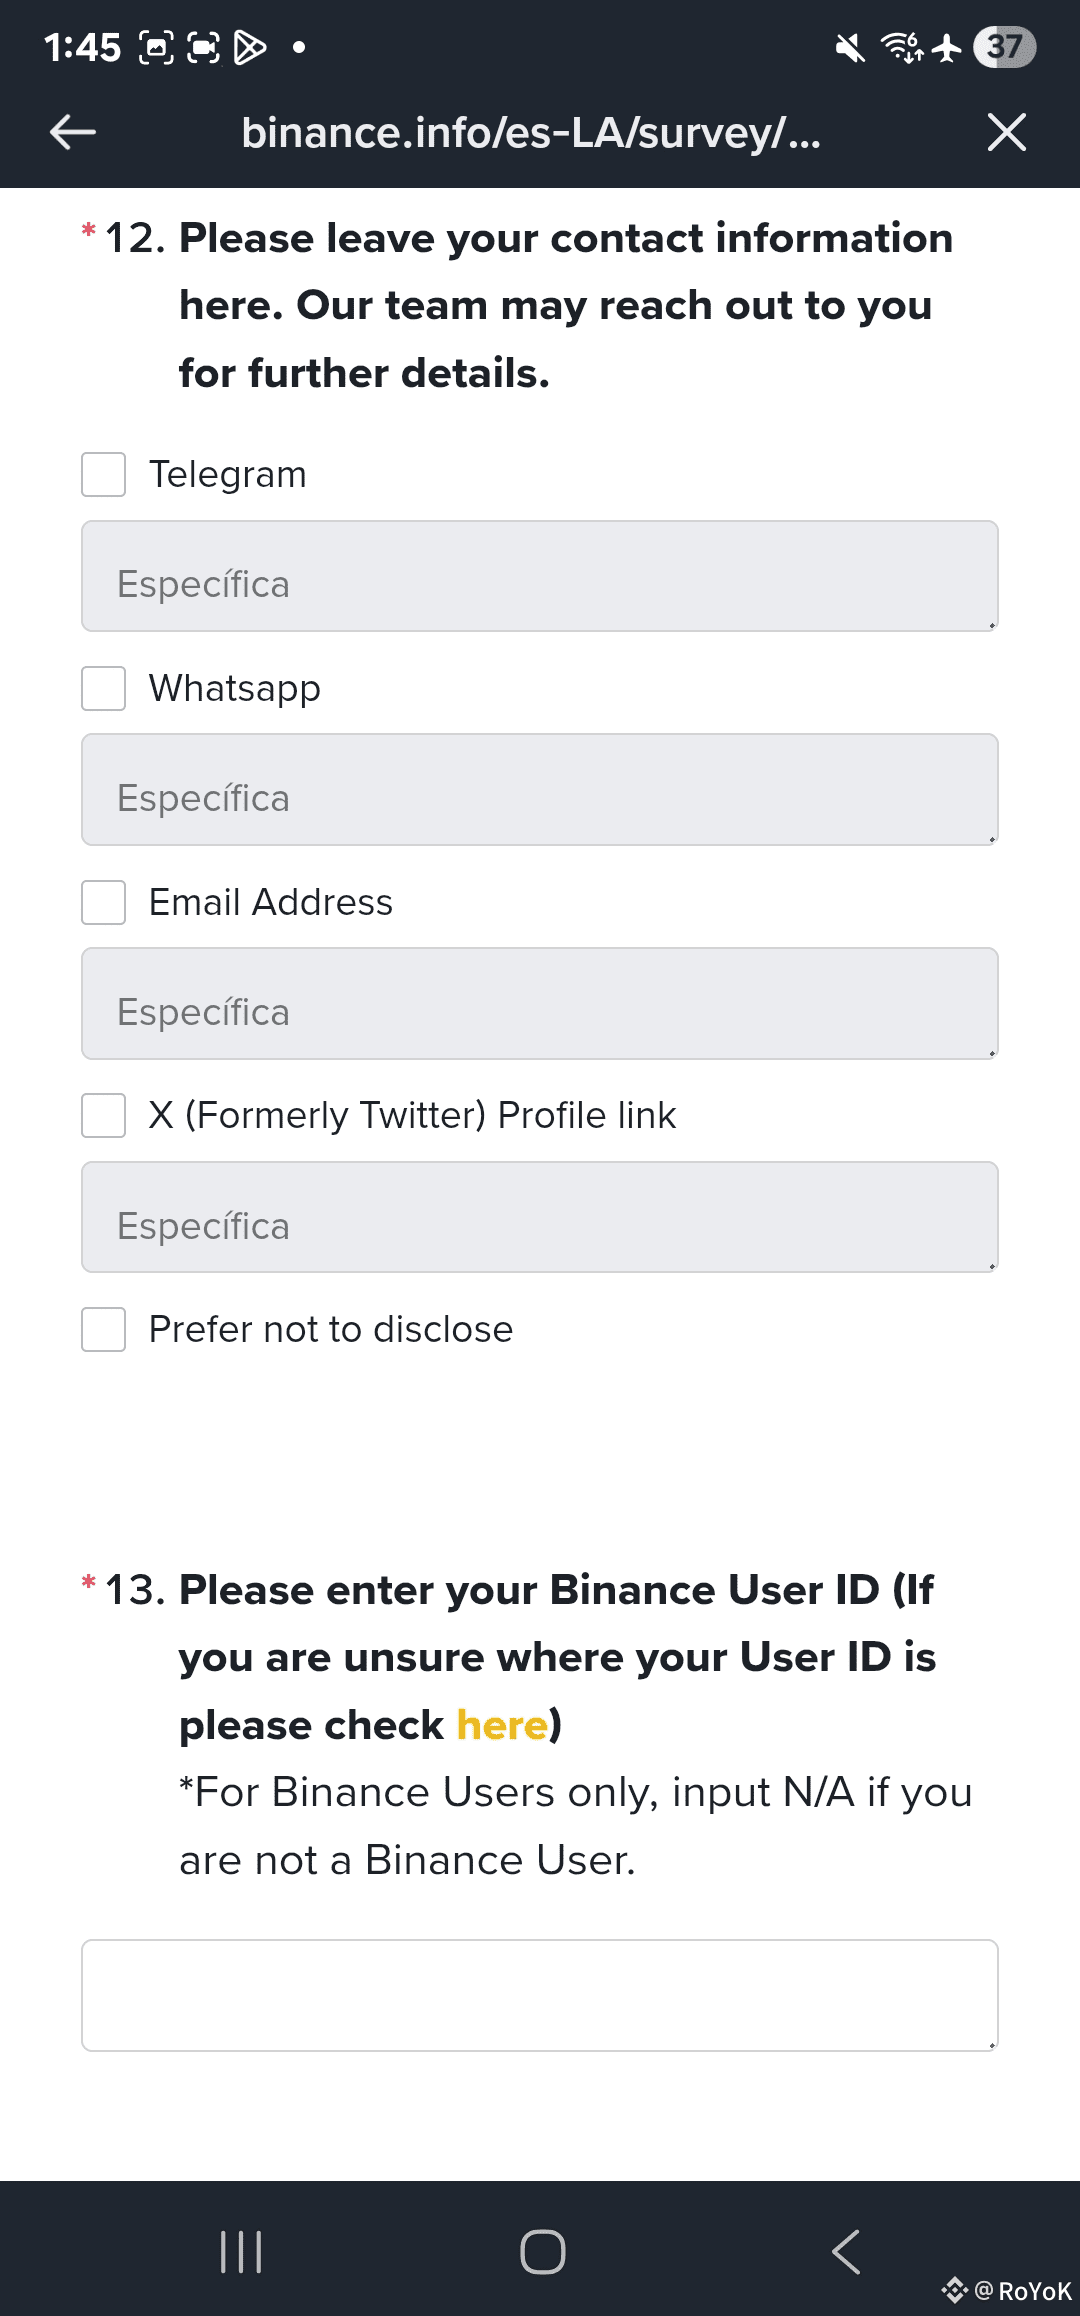Tap the Android recent apps icon
This screenshot has height=2316, width=1080.
pos(241,2252)
